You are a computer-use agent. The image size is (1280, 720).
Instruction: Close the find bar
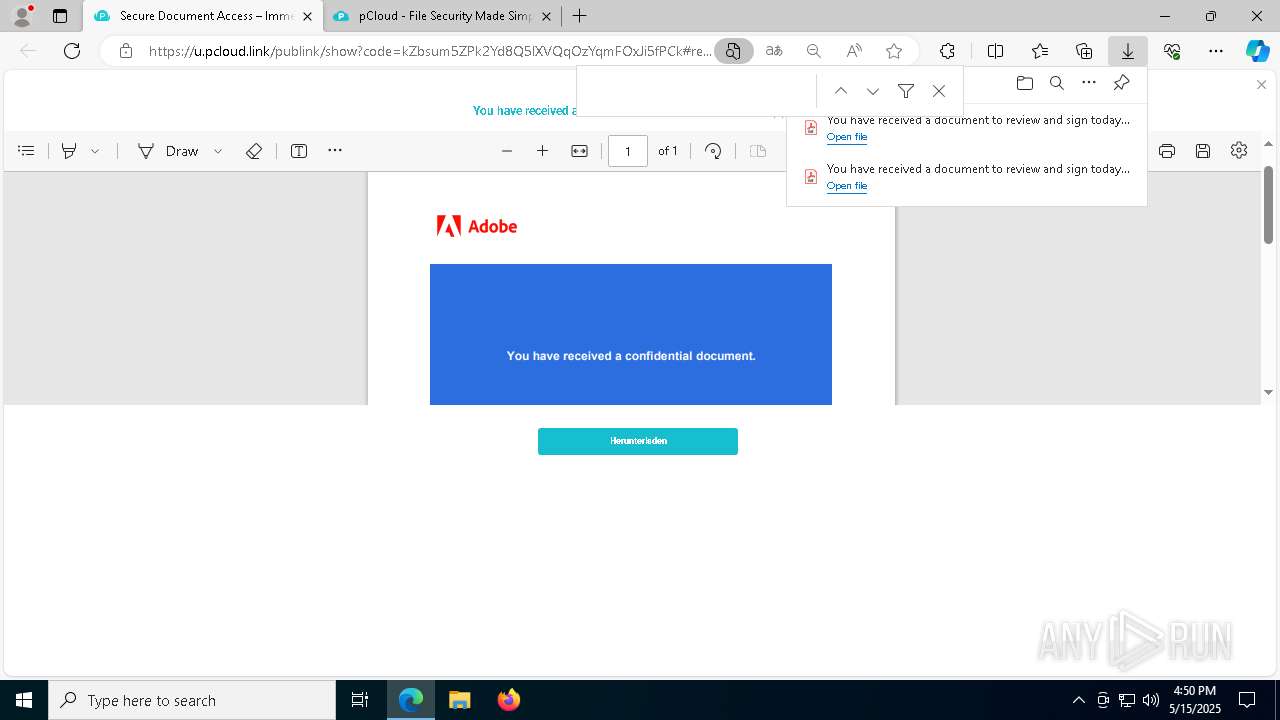click(x=939, y=91)
